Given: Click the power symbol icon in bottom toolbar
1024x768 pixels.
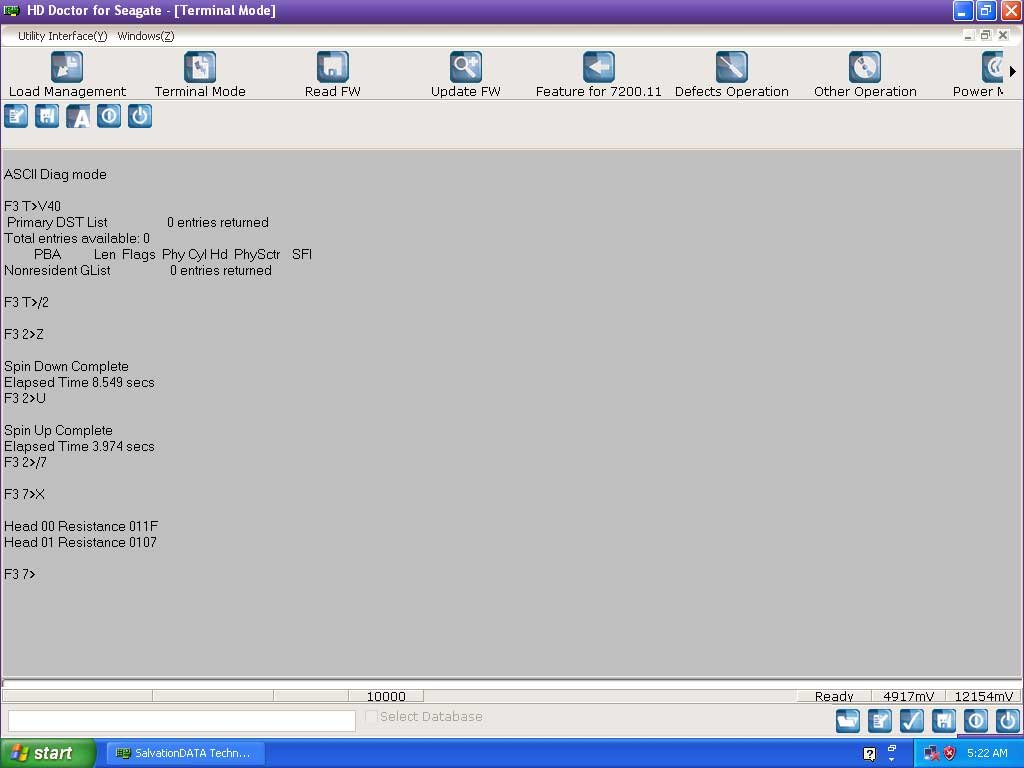Looking at the screenshot, I should pyautogui.click(x=1008, y=721).
